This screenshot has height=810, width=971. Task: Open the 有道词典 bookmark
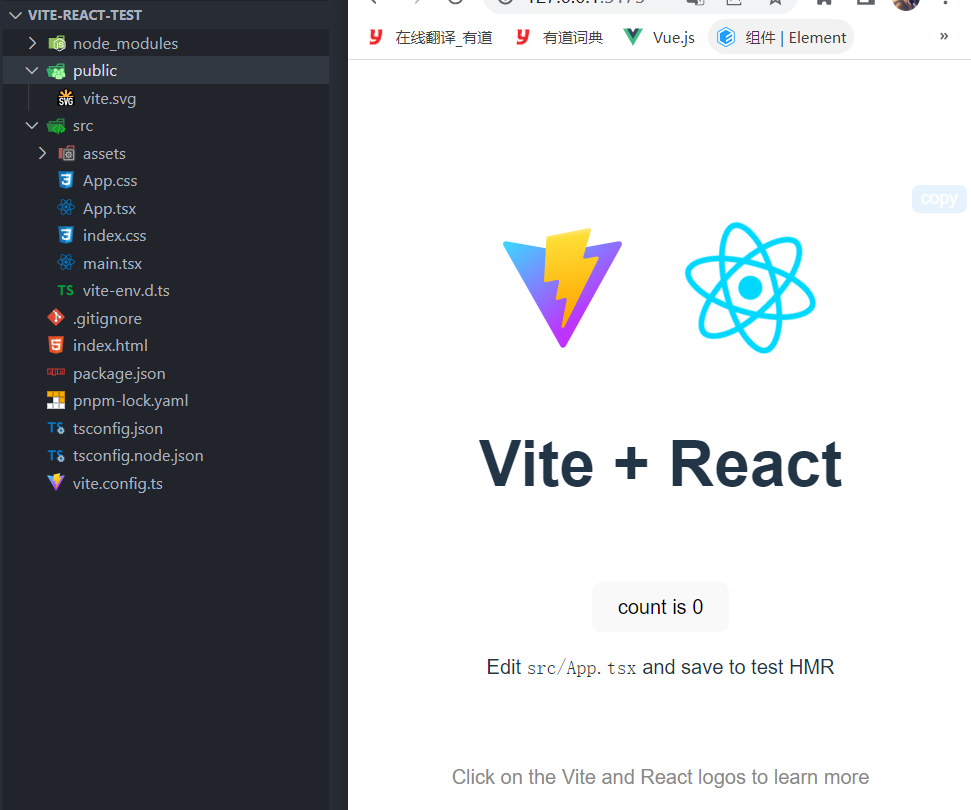click(x=560, y=37)
